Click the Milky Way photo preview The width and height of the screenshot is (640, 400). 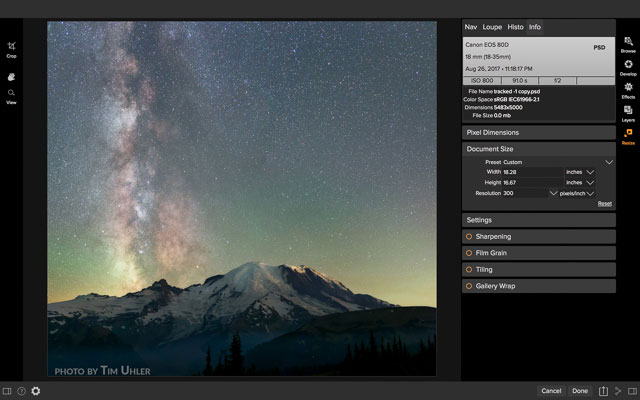pyautogui.click(x=242, y=199)
